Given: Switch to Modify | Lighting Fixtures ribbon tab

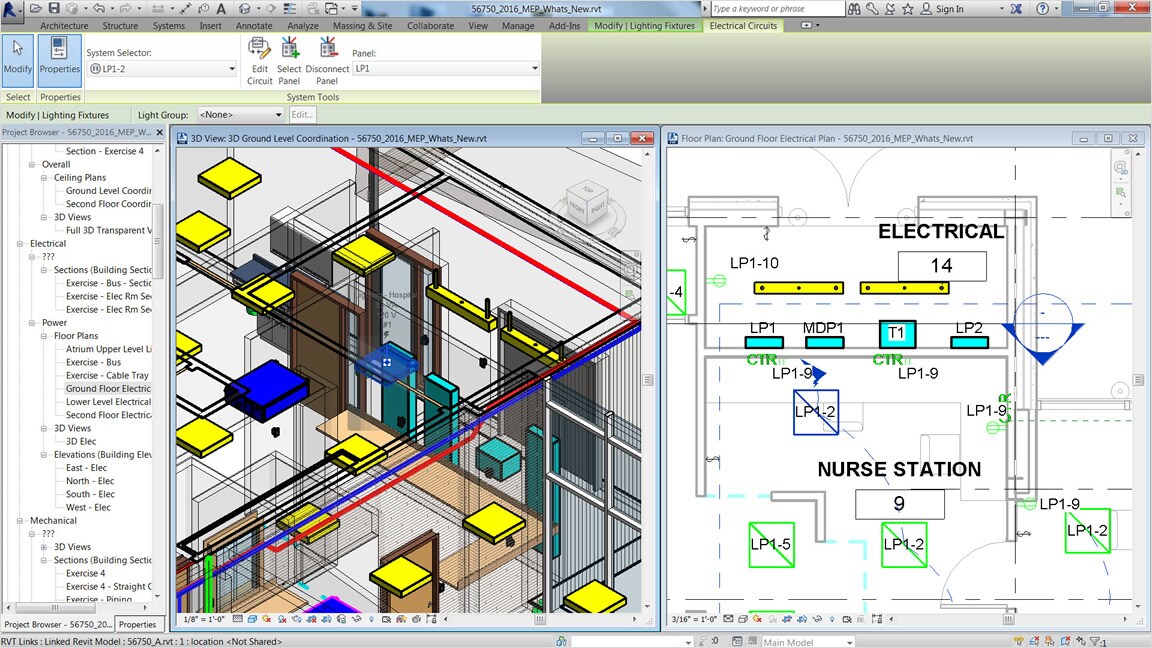Looking at the screenshot, I should point(644,26).
